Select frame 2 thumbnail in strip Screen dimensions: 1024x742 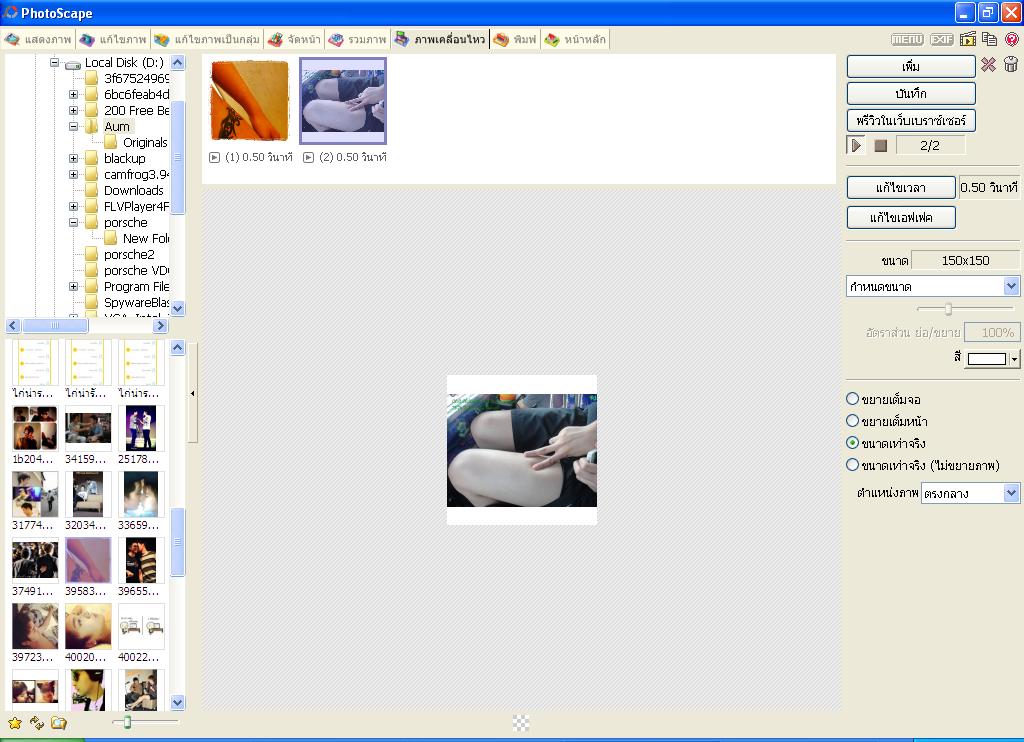pos(343,101)
